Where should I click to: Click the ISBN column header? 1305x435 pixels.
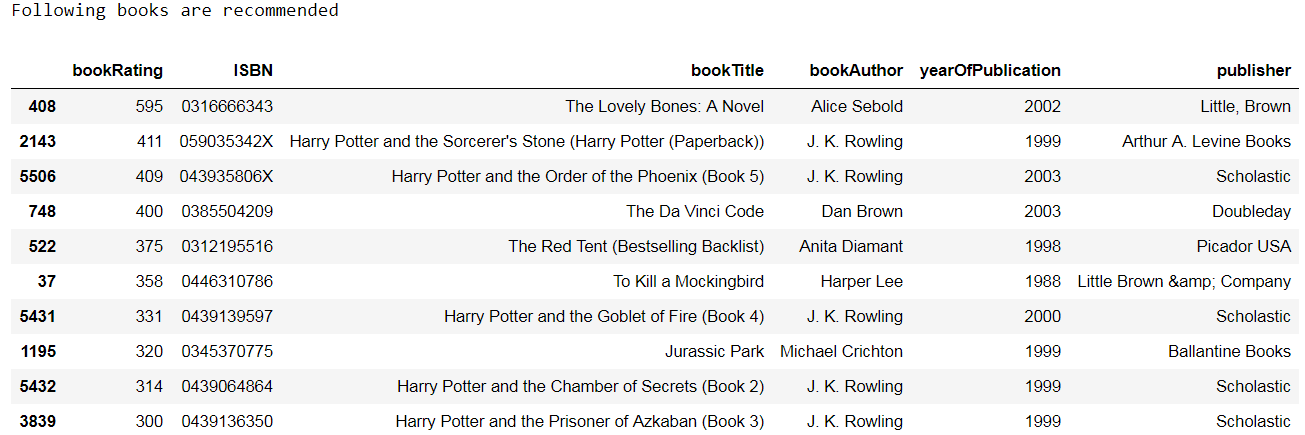254,70
